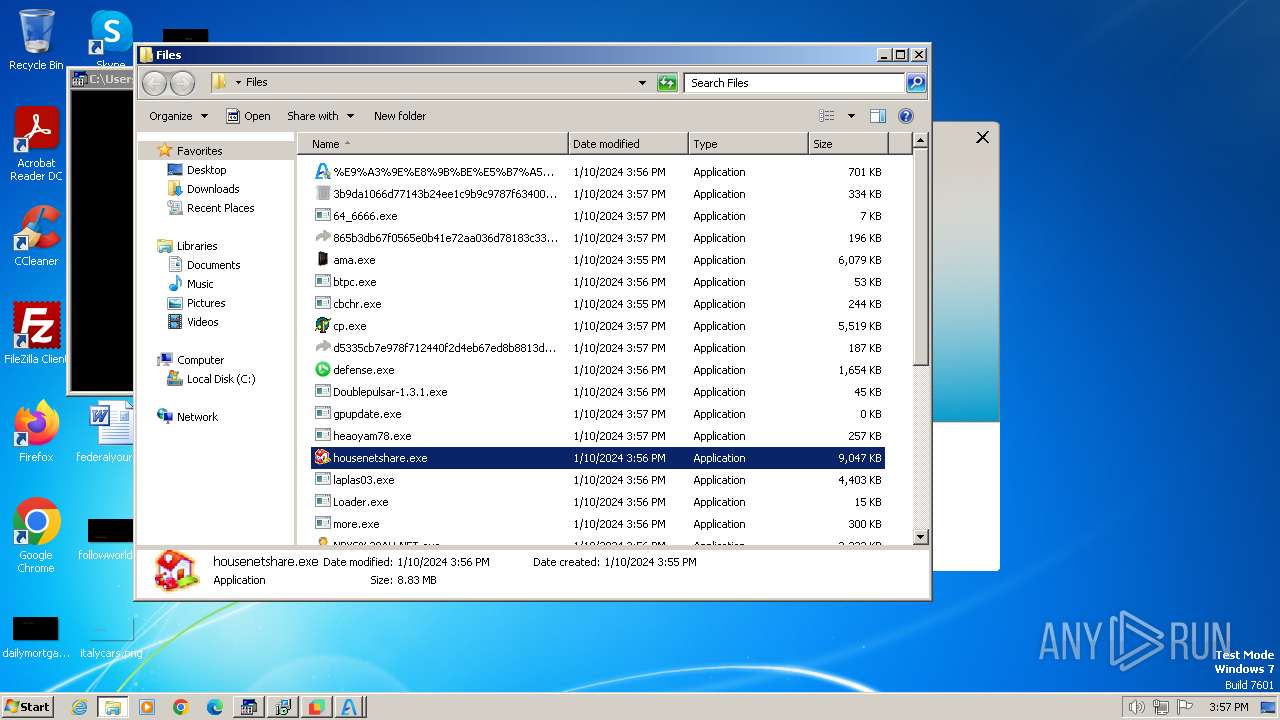Viewport: 1280px width, 720px height.
Task: Open FileZilla Client desktop shortcut
Action: pyautogui.click(x=36, y=333)
